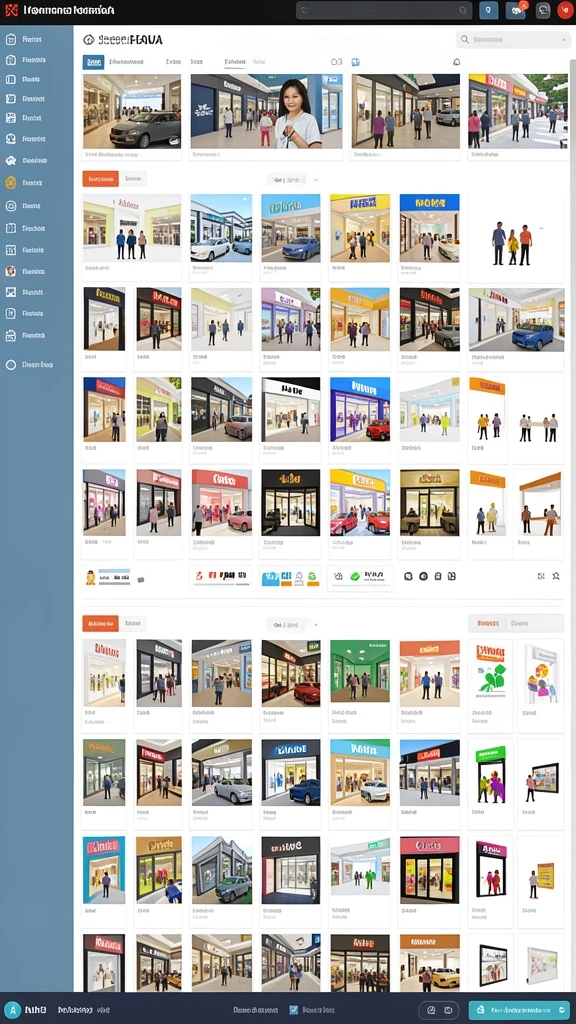
Task: Select orange-text option in second gallery's right toggle
Action: (x=488, y=623)
